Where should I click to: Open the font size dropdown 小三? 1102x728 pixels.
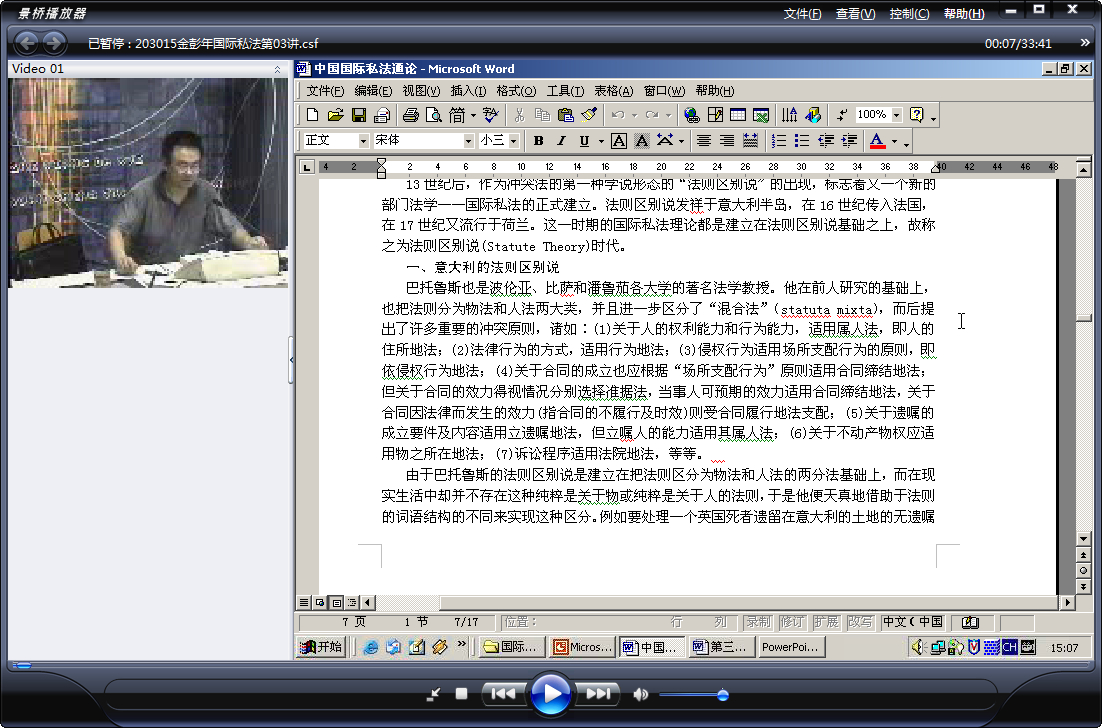tap(513, 141)
